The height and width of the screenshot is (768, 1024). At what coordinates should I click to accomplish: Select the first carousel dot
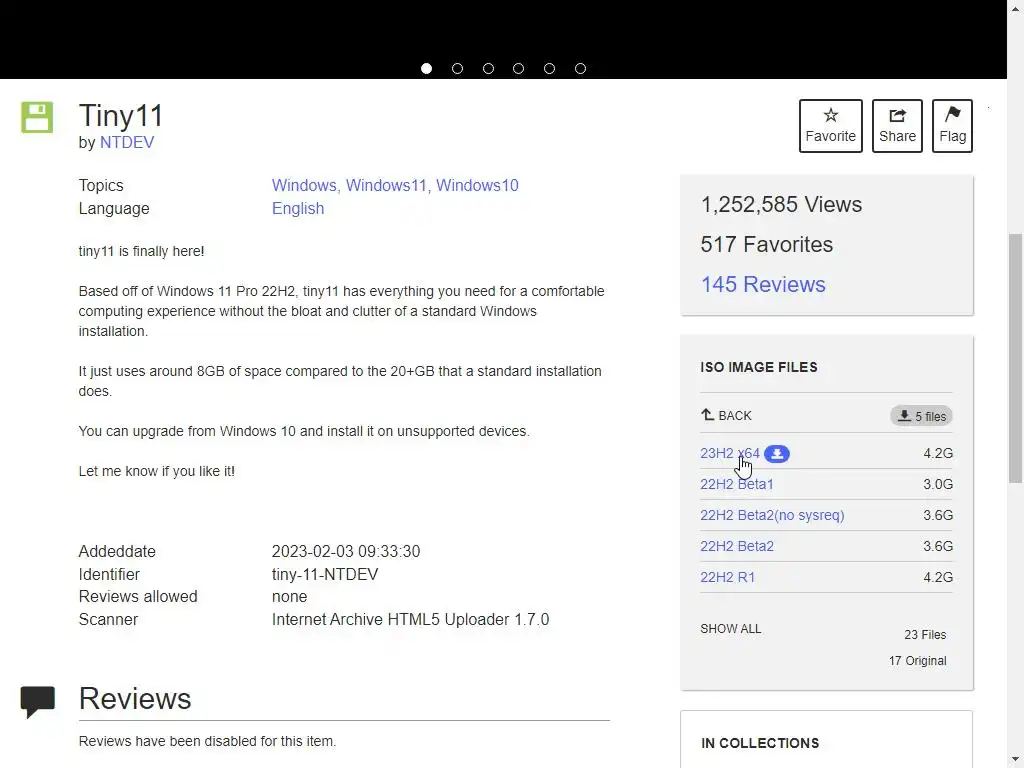426,69
